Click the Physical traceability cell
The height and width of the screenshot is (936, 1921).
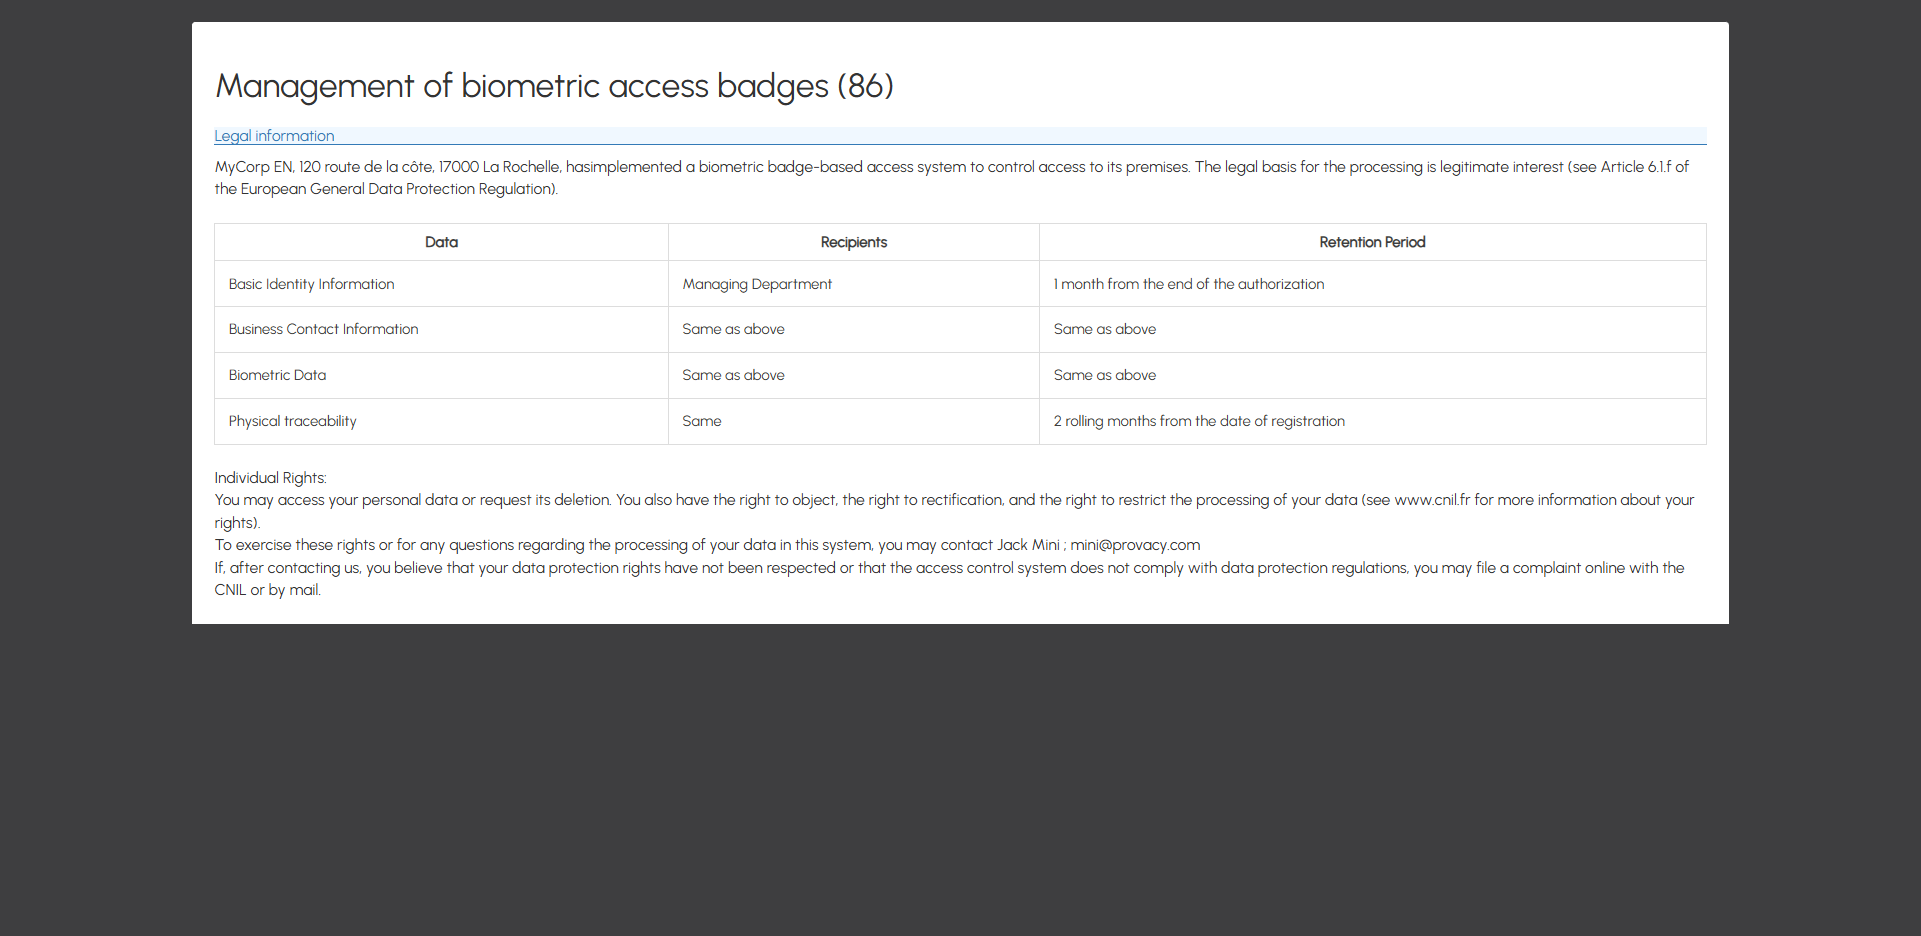click(441, 421)
